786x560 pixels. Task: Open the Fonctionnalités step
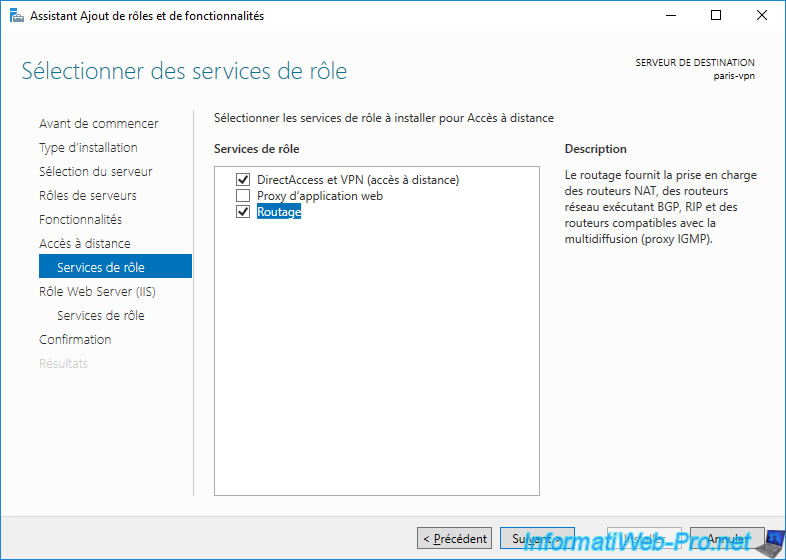tap(80, 220)
